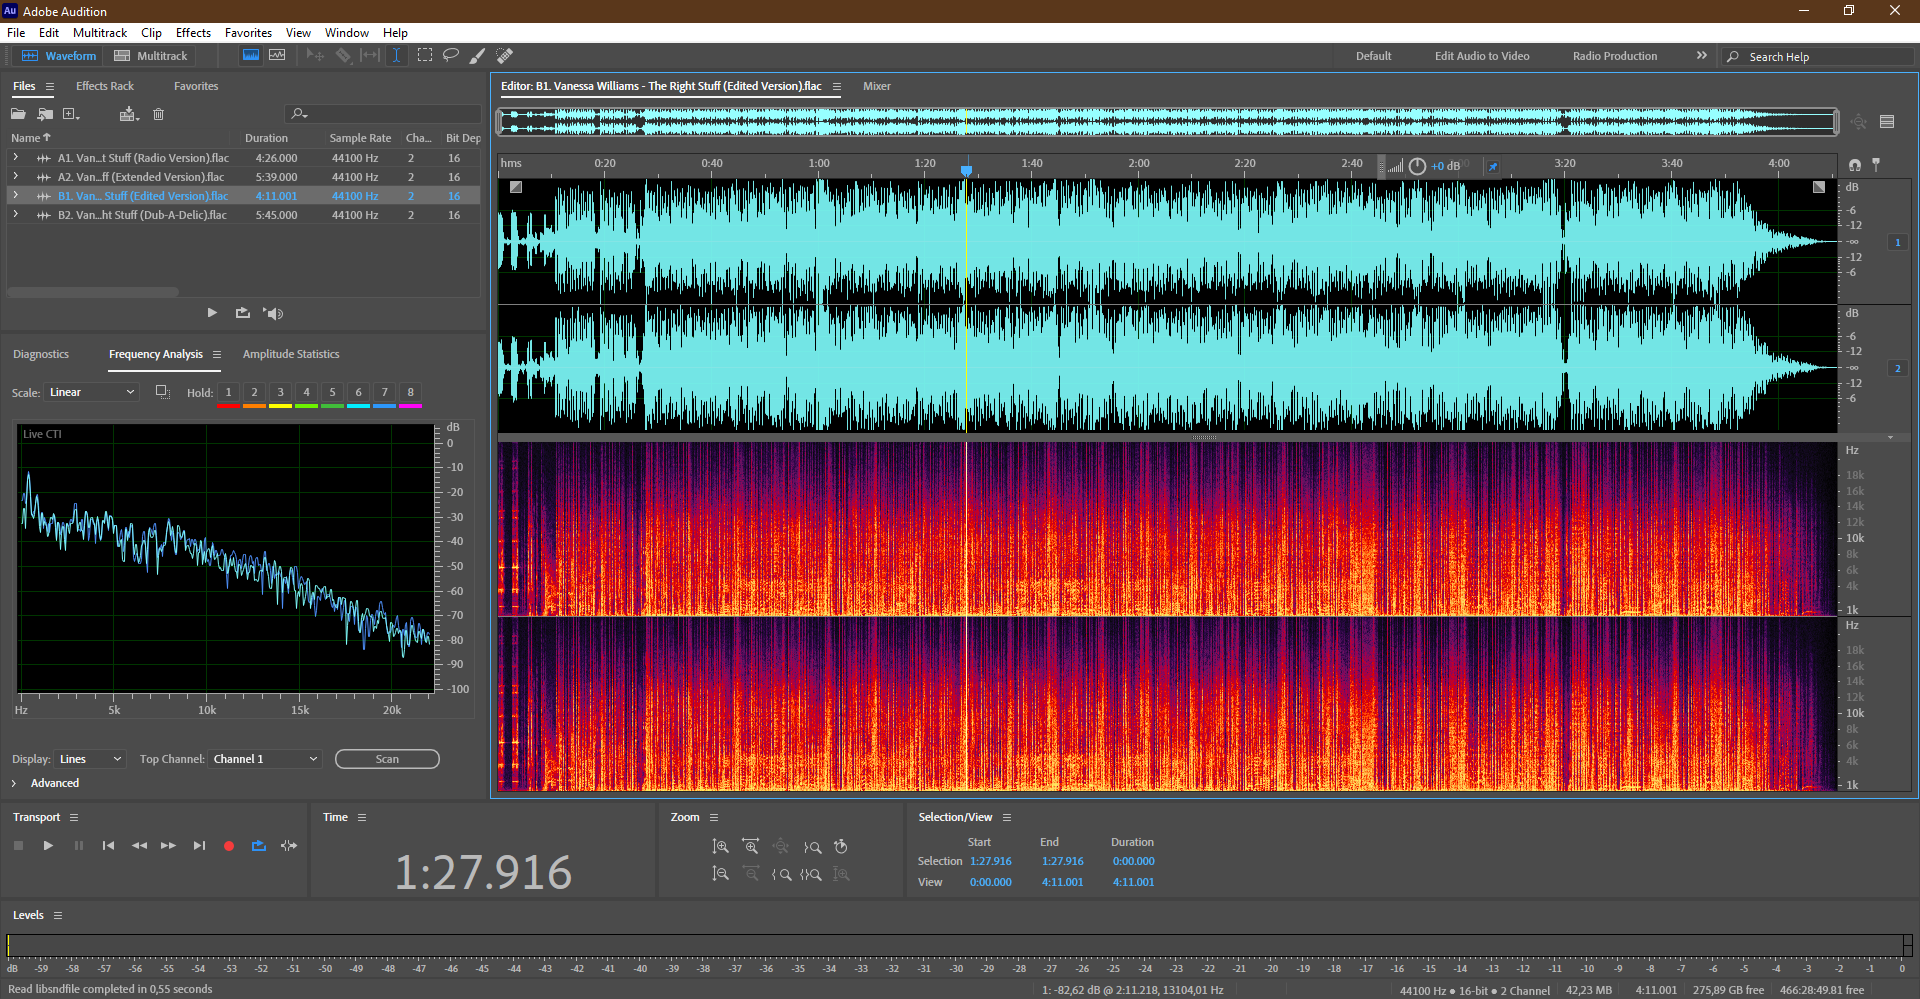Click the Insert into Multitrack icon
This screenshot has width=1920, height=999.
point(128,114)
